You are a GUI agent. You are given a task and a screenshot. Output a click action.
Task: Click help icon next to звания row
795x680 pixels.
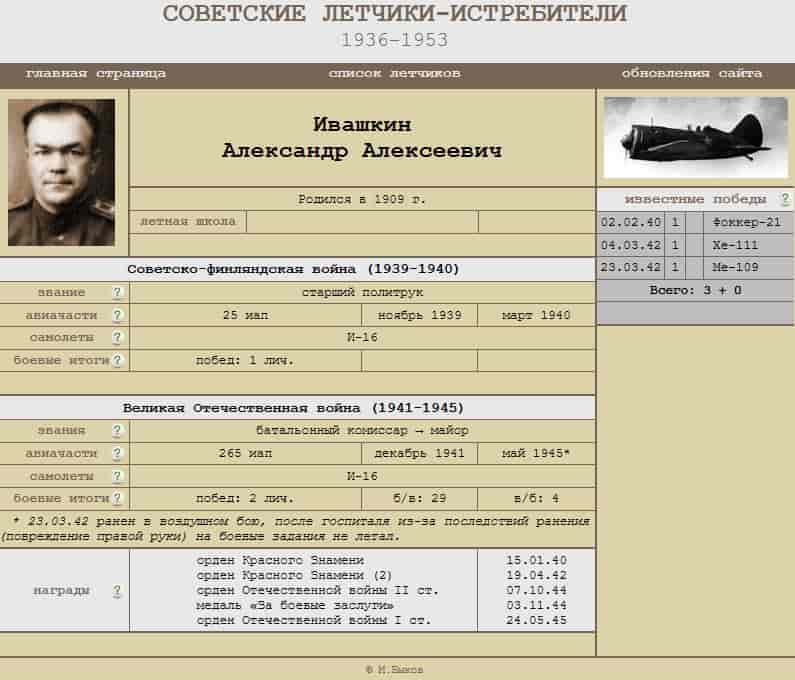point(117,431)
